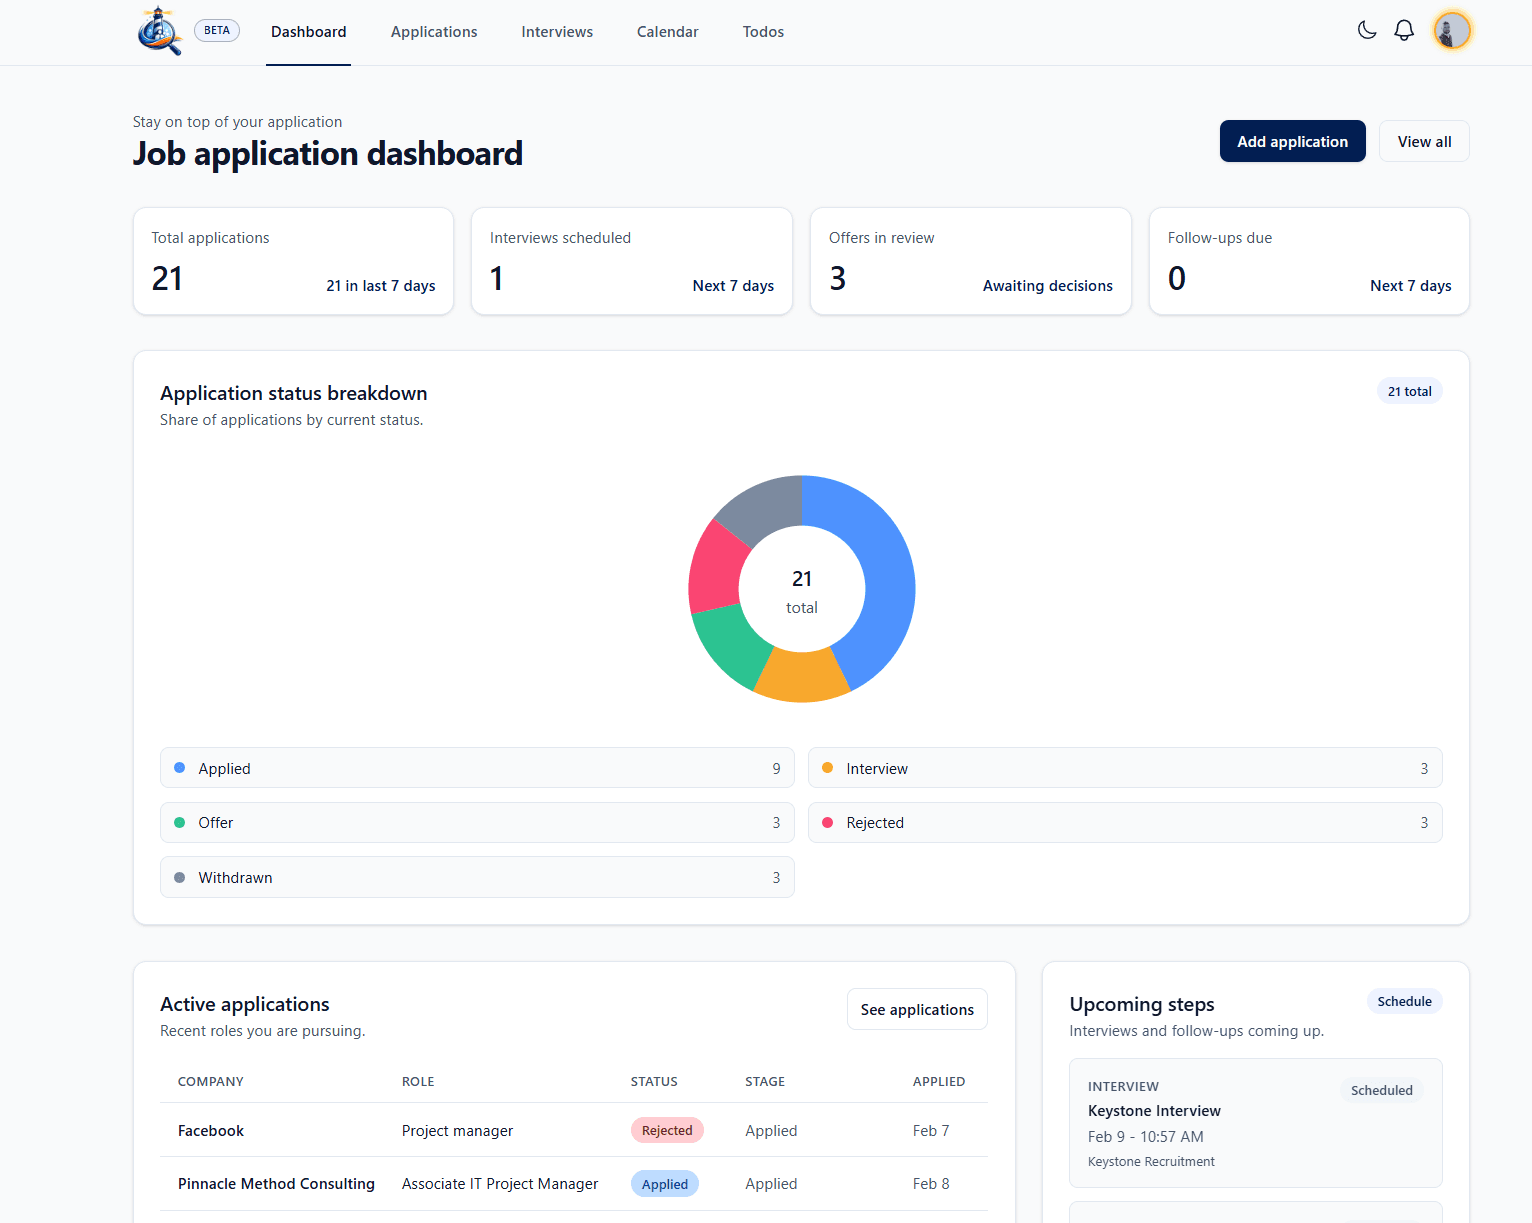Click the Add application button
This screenshot has height=1223, width=1532.
pyautogui.click(x=1292, y=141)
